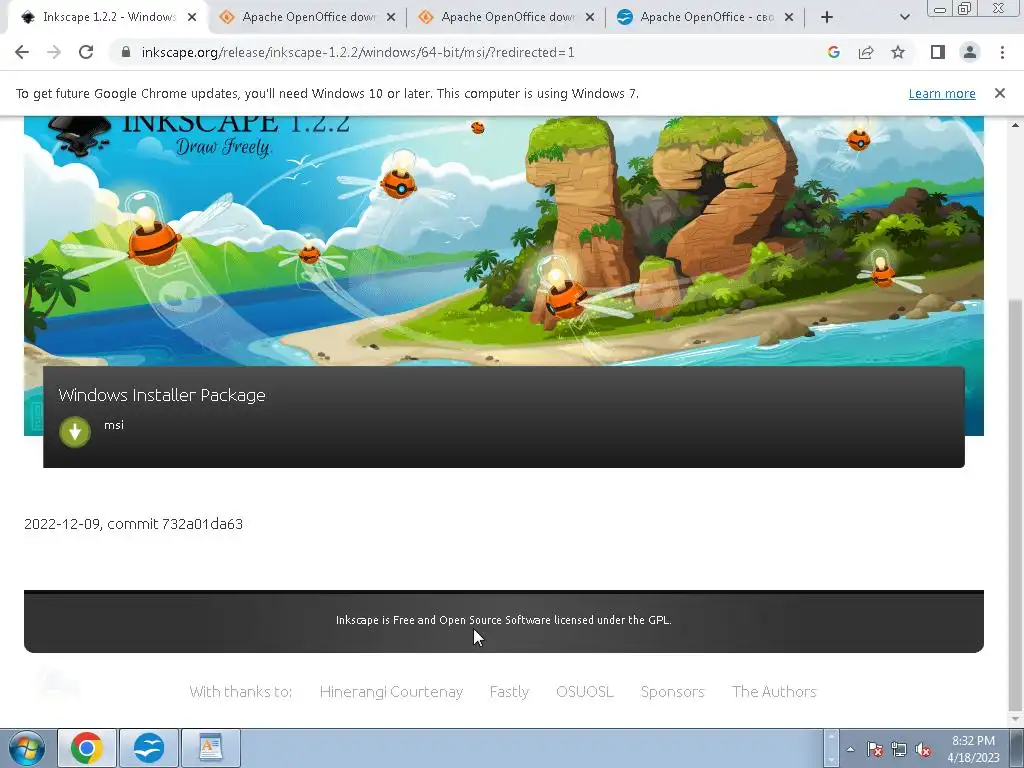Viewport: 1024px width, 768px height.
Task: Click the padlock site info icon
Action: point(126,52)
